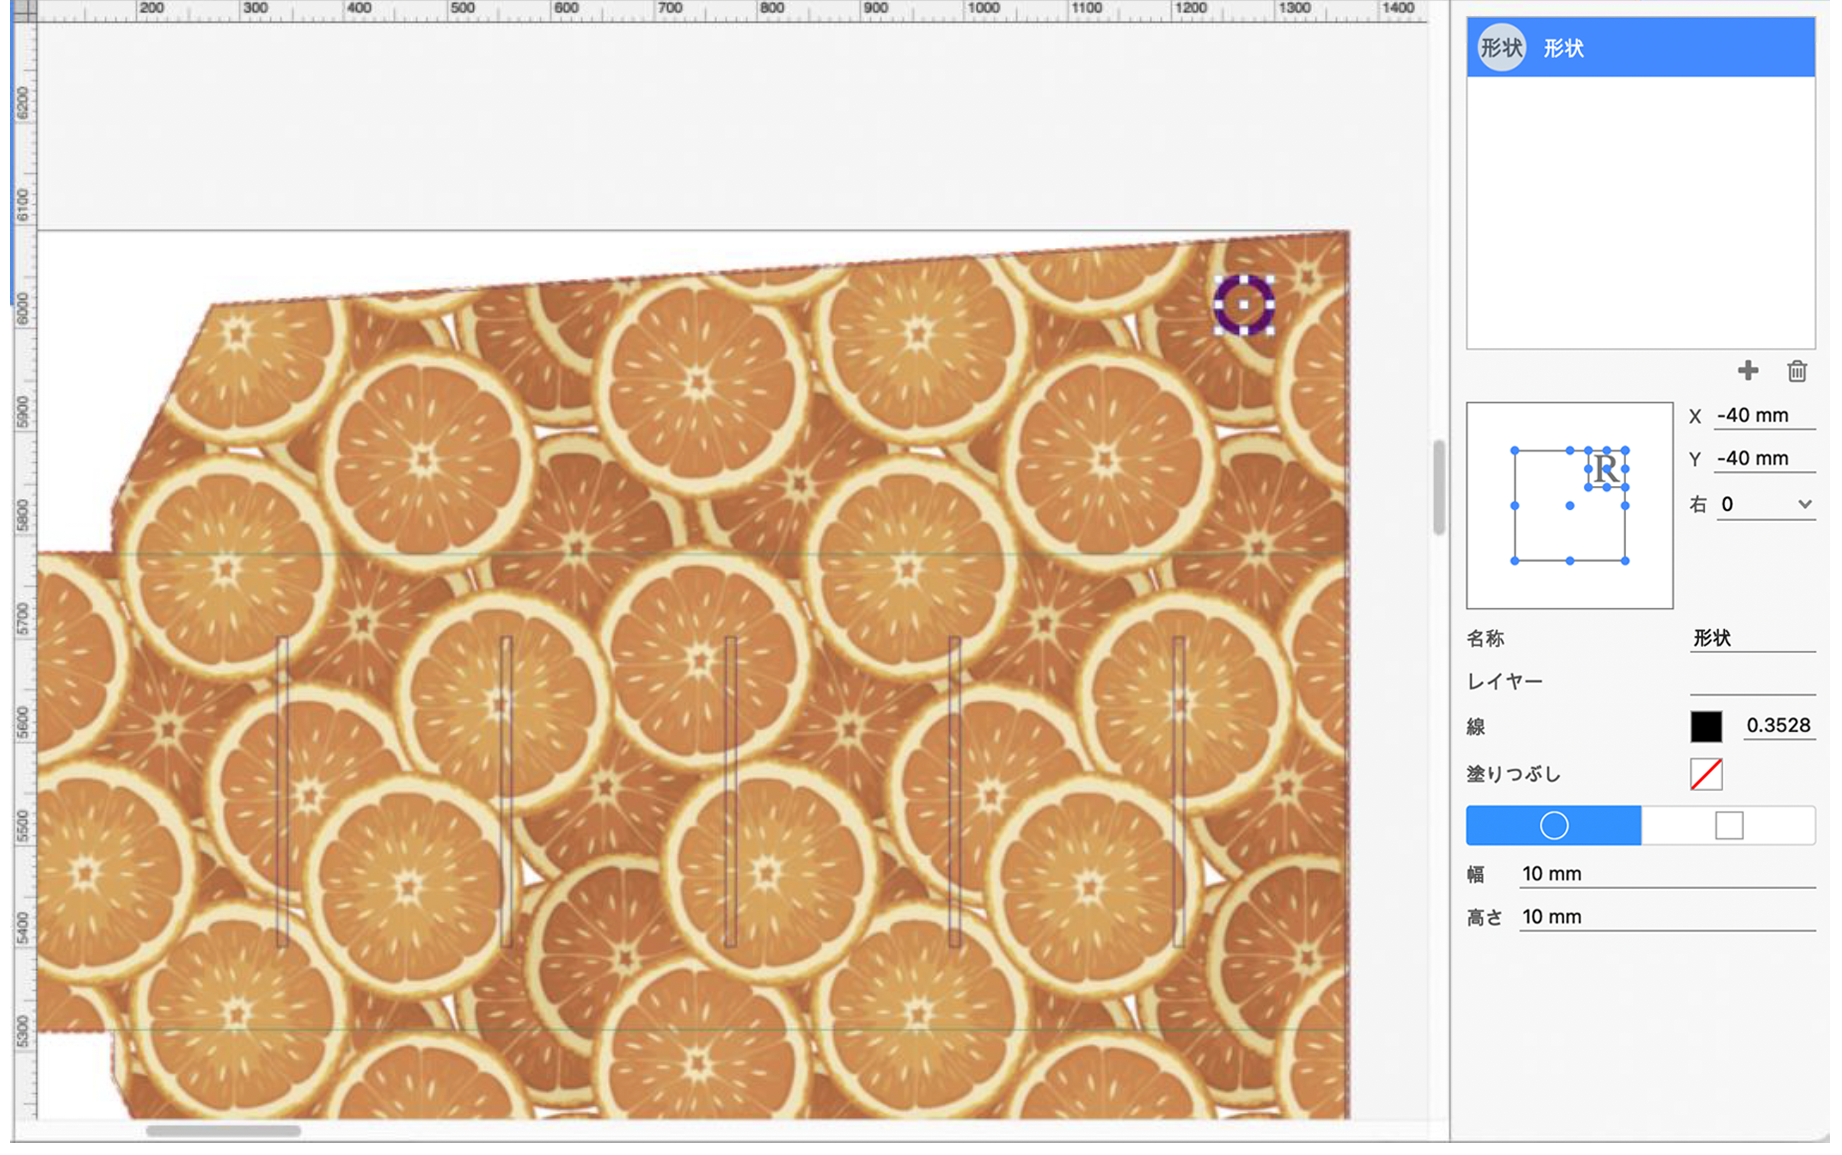1842x1155 pixels.
Task: Edit the 幅 width field
Action: click(x=1667, y=874)
